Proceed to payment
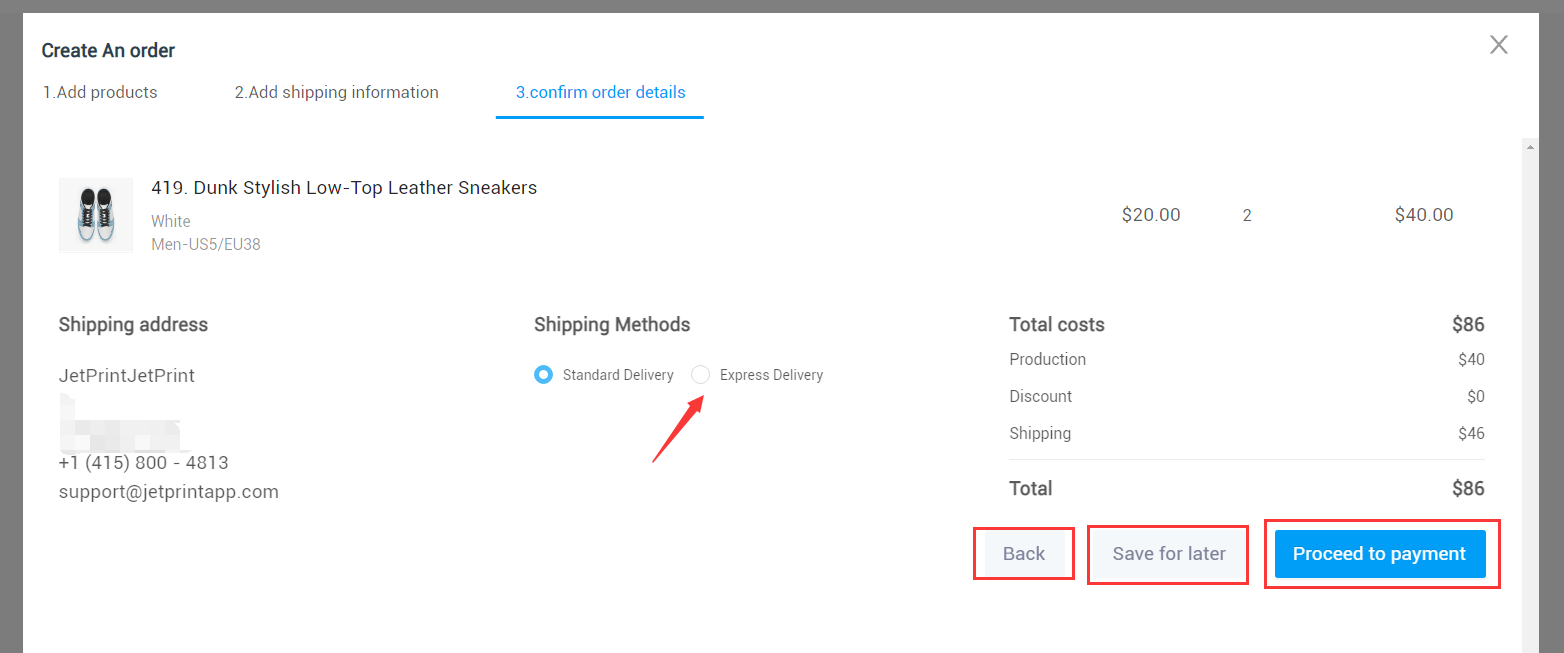The height and width of the screenshot is (653, 1564). [x=1379, y=554]
